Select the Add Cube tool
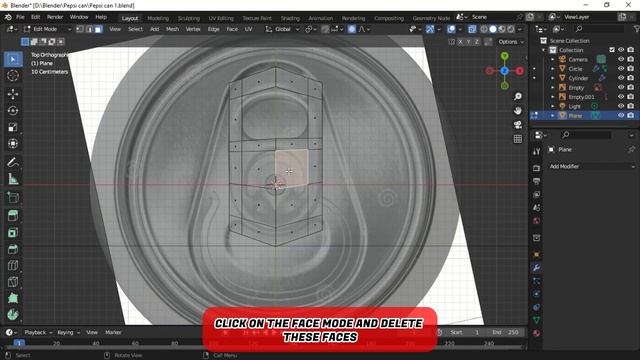The width and height of the screenshot is (640, 360). (13, 198)
